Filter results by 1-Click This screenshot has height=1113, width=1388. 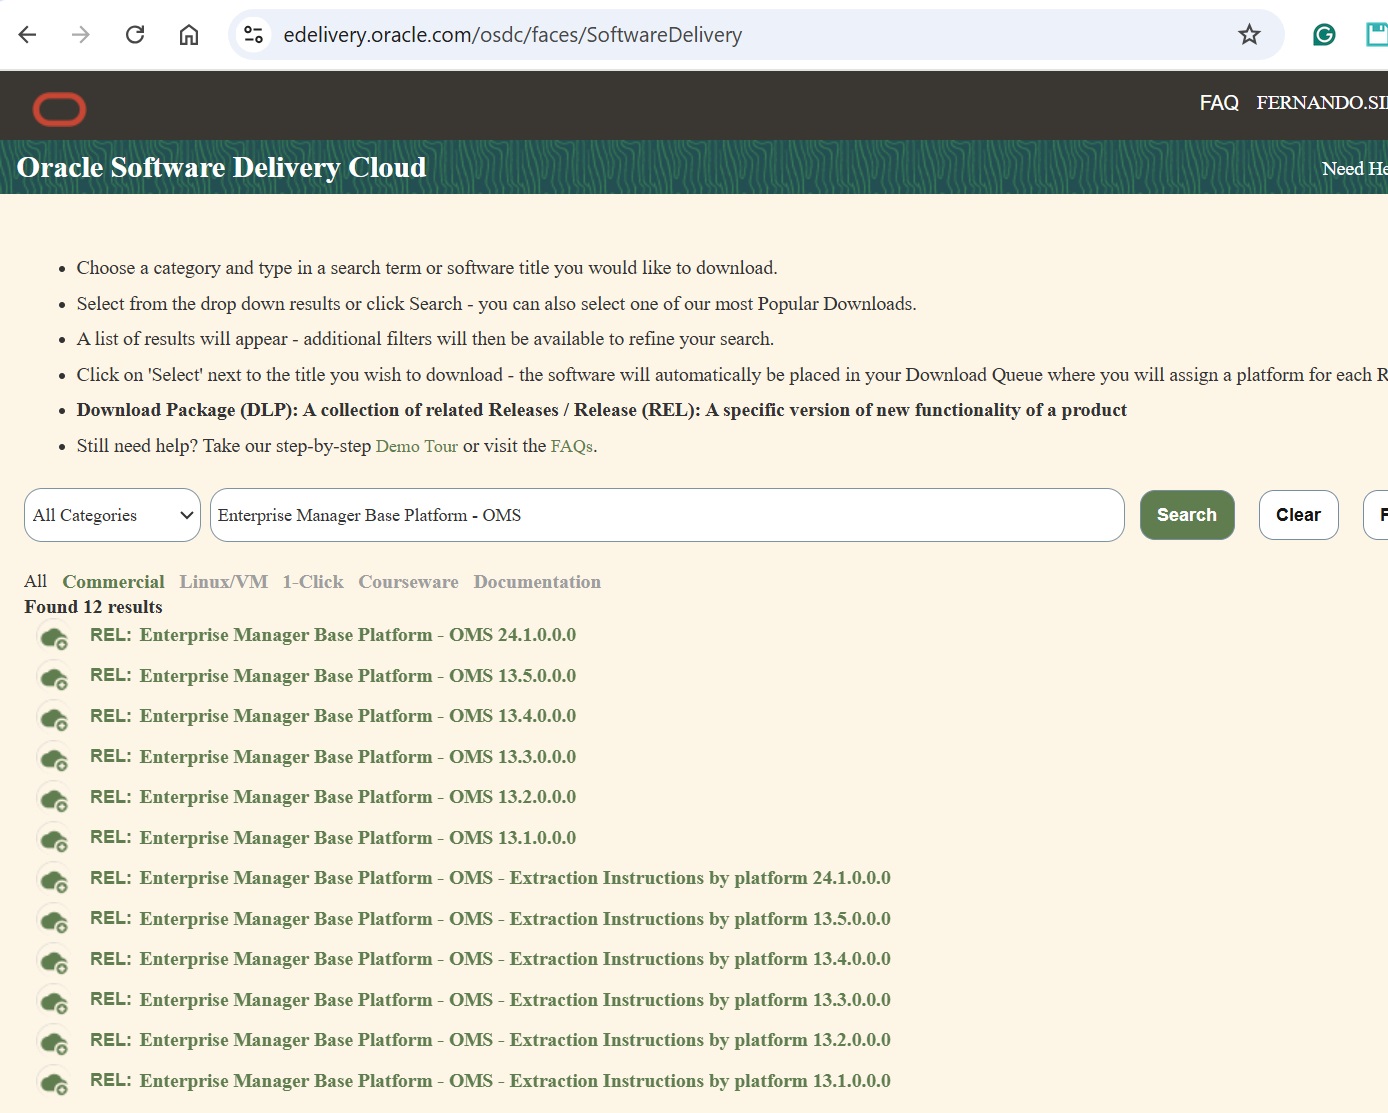[312, 581]
